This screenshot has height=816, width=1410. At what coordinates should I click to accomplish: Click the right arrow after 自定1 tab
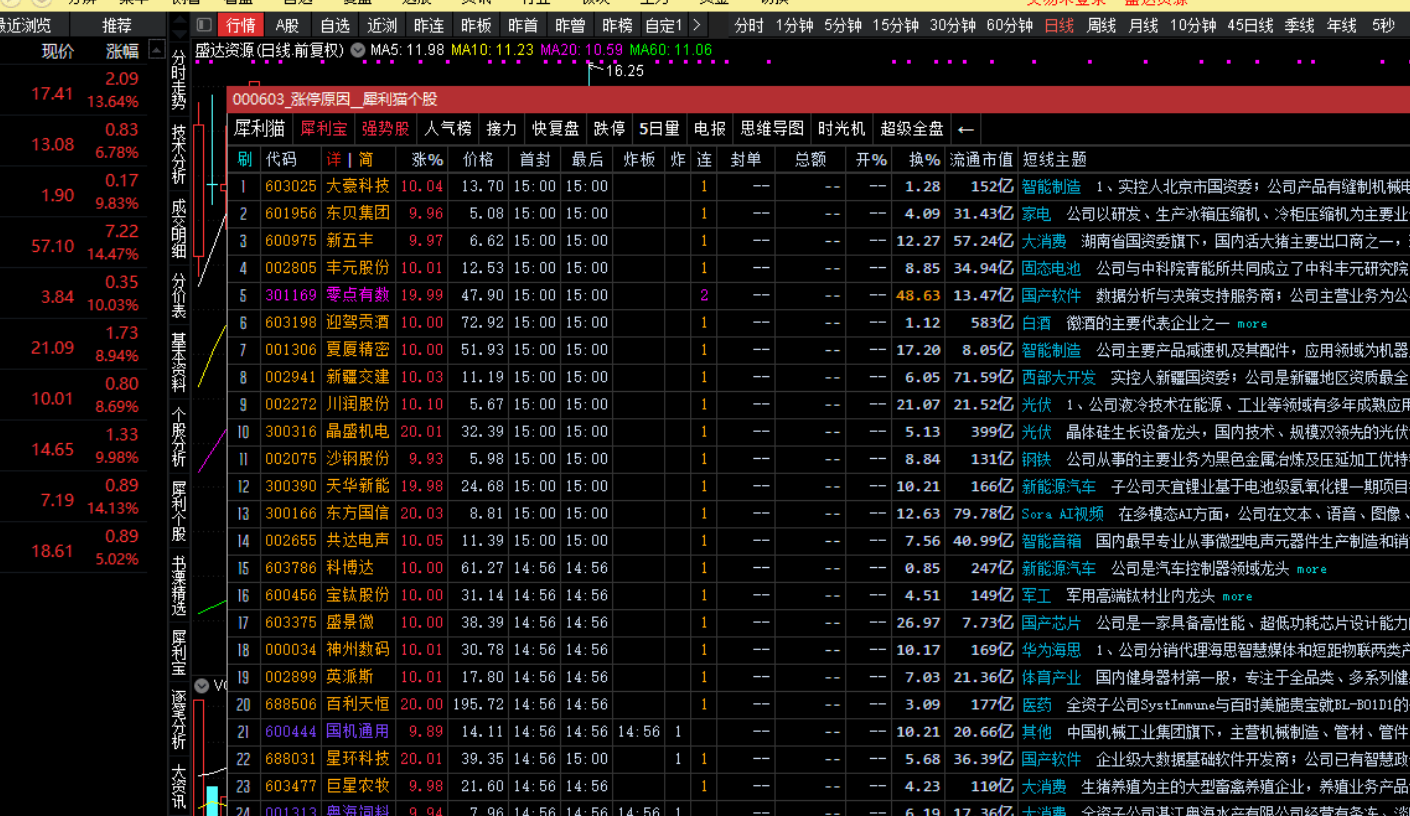click(x=697, y=25)
